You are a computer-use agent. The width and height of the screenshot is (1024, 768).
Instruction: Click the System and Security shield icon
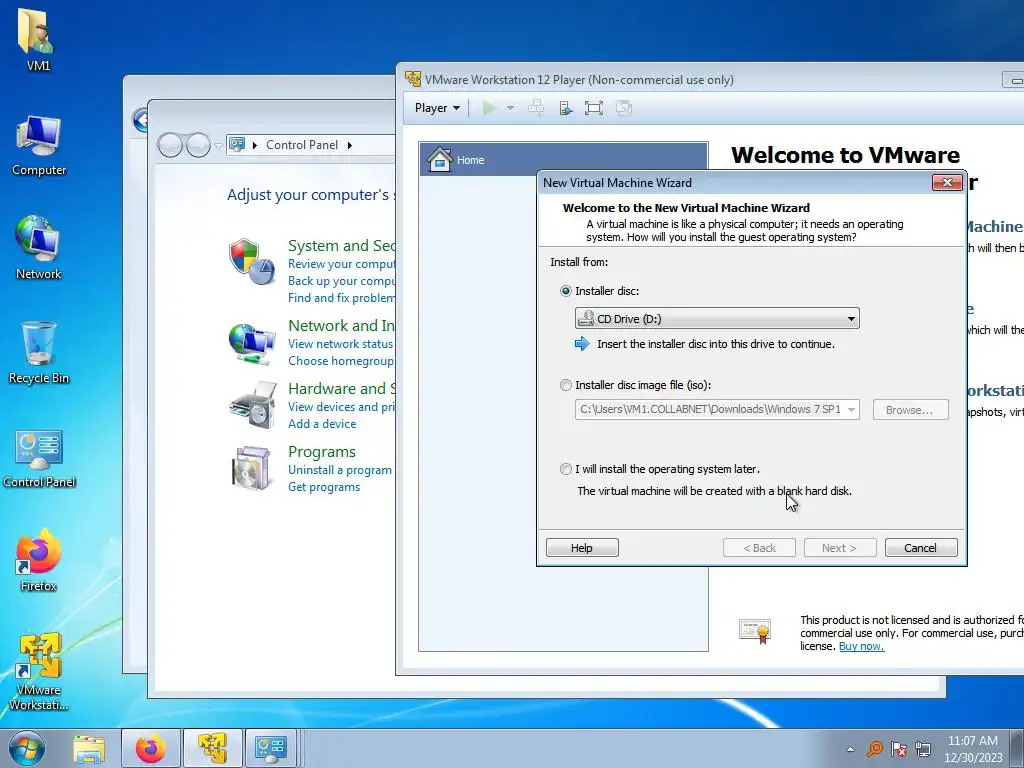coord(251,261)
